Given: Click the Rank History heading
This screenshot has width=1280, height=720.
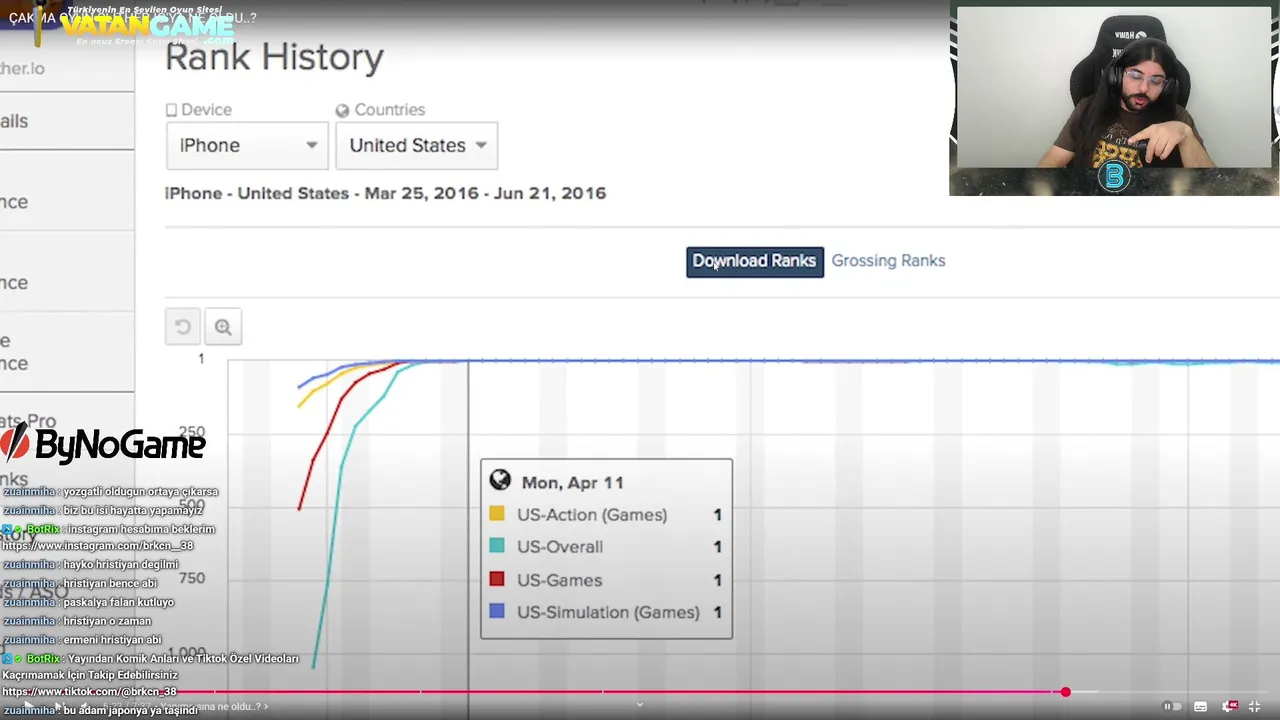Looking at the screenshot, I should coord(274,57).
